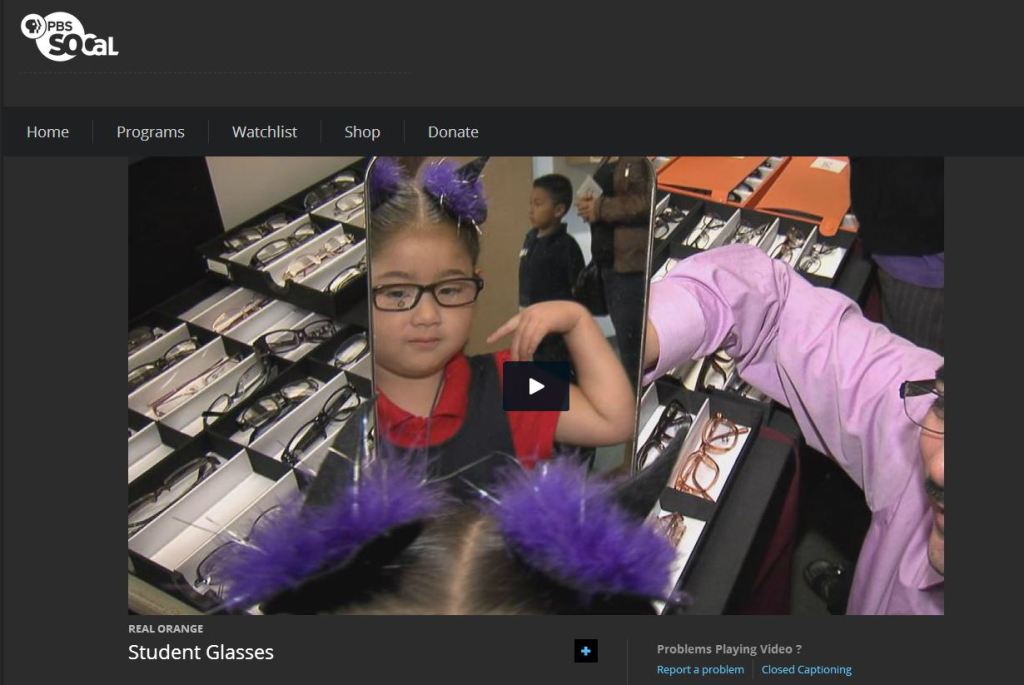
Task: Click the Report a problem link
Action: point(700,670)
